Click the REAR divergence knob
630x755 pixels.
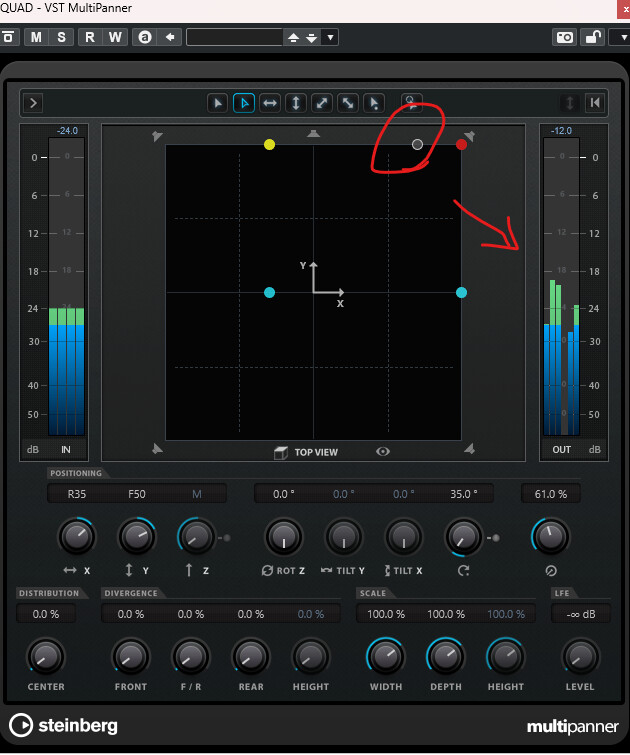(250, 657)
